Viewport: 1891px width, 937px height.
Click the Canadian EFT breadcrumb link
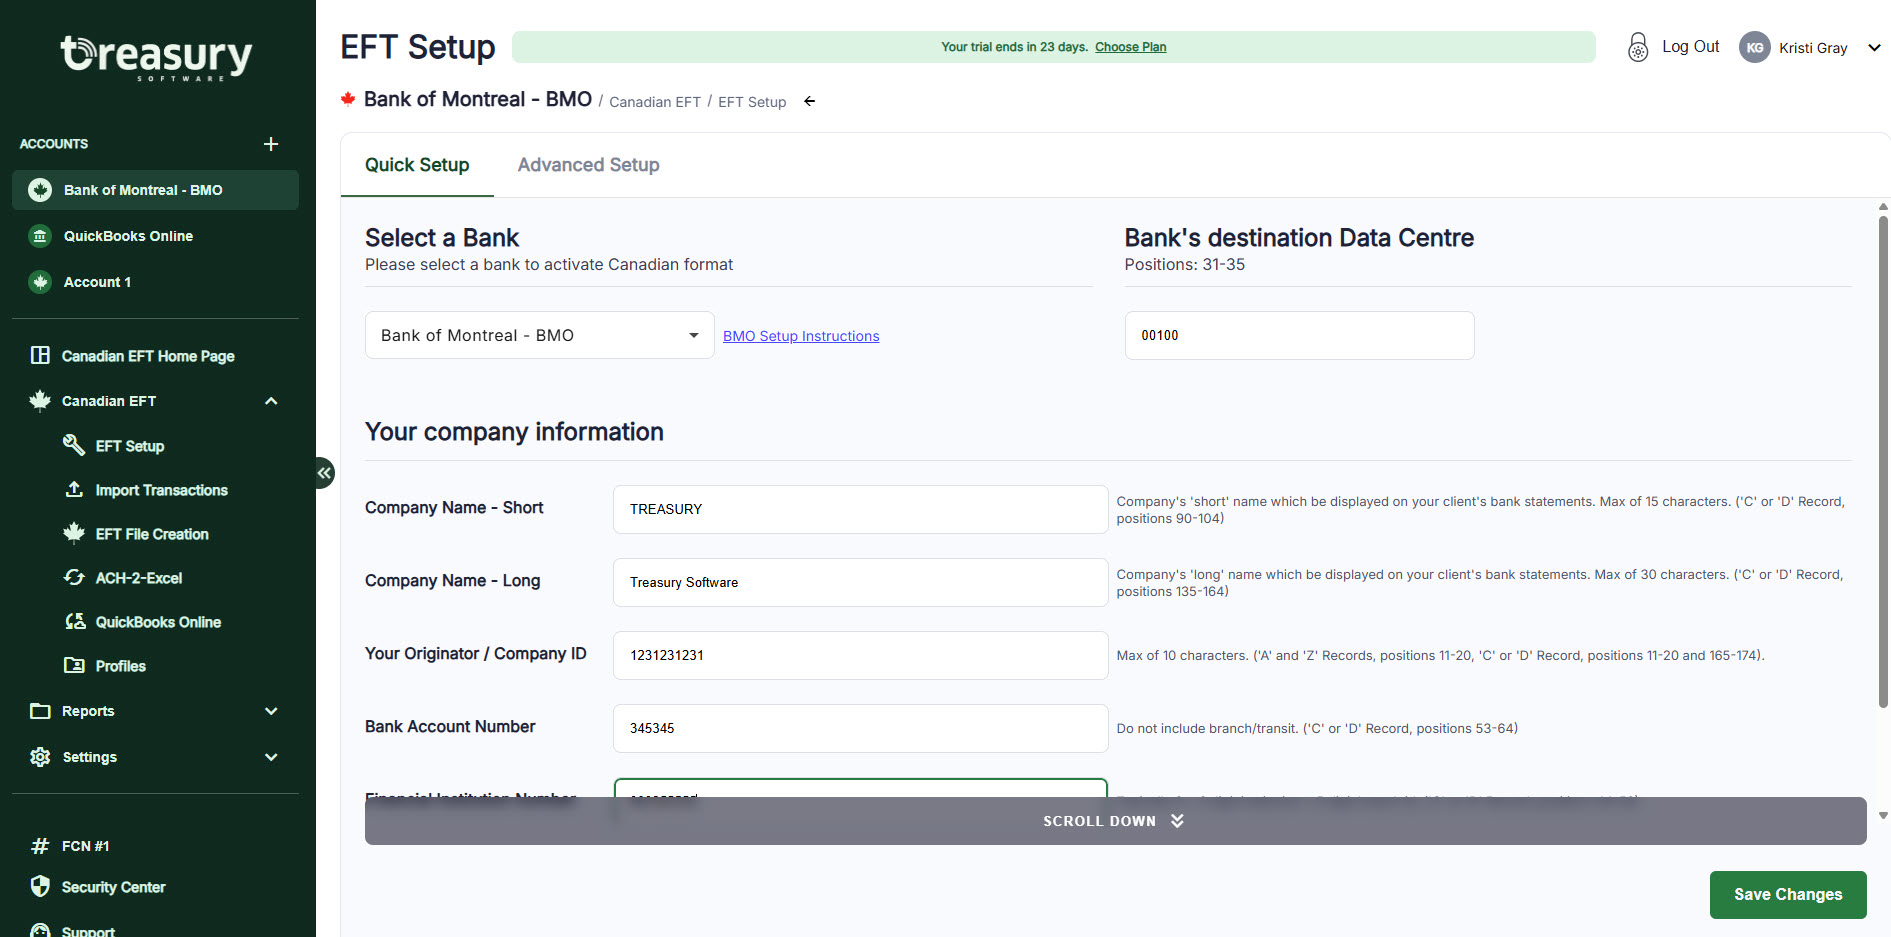click(x=655, y=102)
